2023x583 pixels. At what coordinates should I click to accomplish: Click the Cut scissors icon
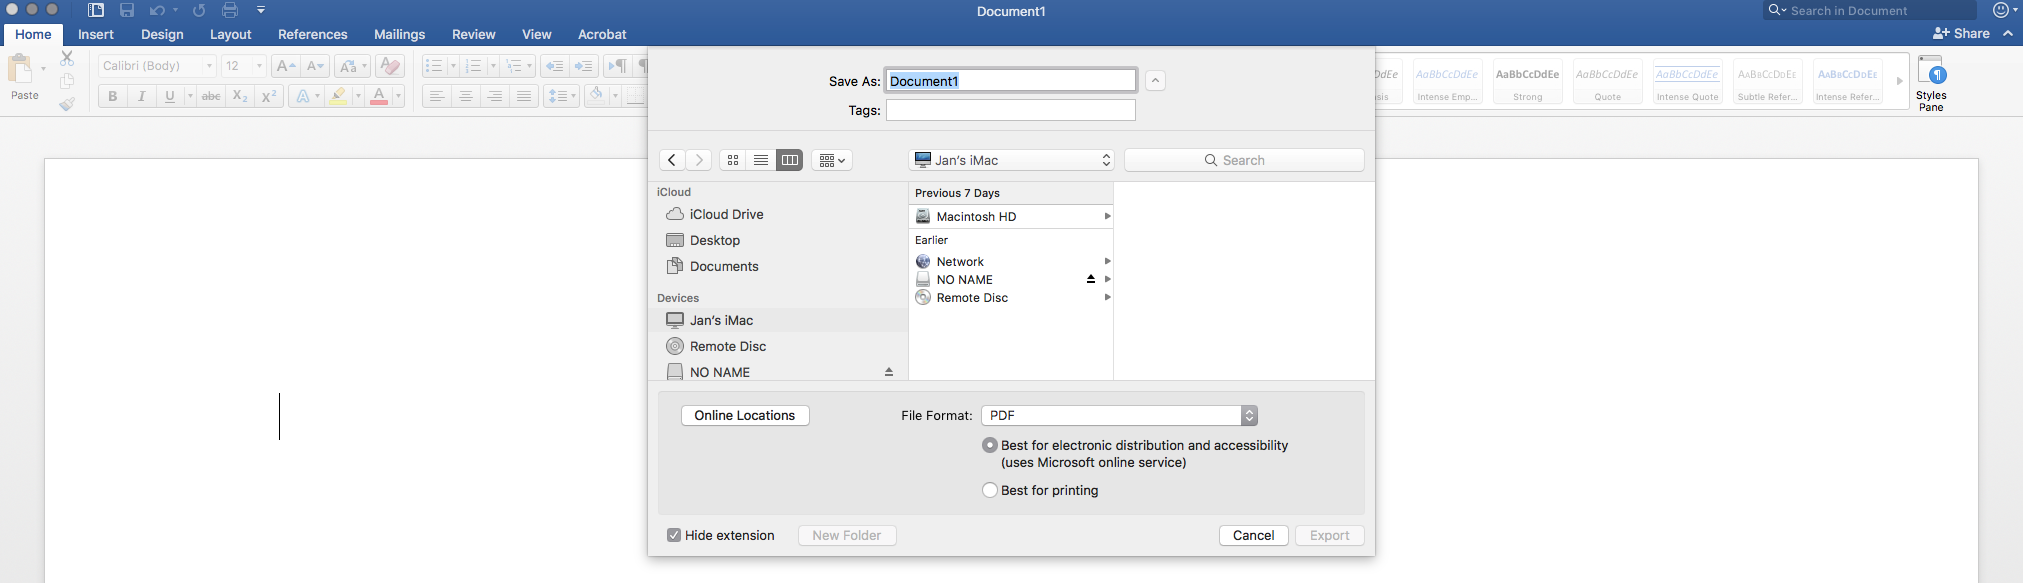[x=67, y=59]
